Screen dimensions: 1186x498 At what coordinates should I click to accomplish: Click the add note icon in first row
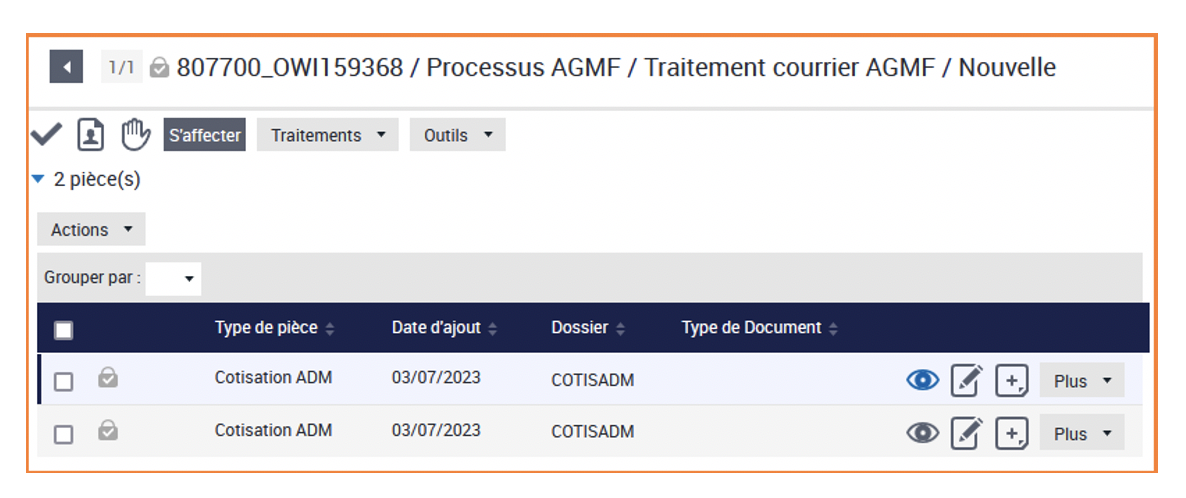pos(1012,381)
